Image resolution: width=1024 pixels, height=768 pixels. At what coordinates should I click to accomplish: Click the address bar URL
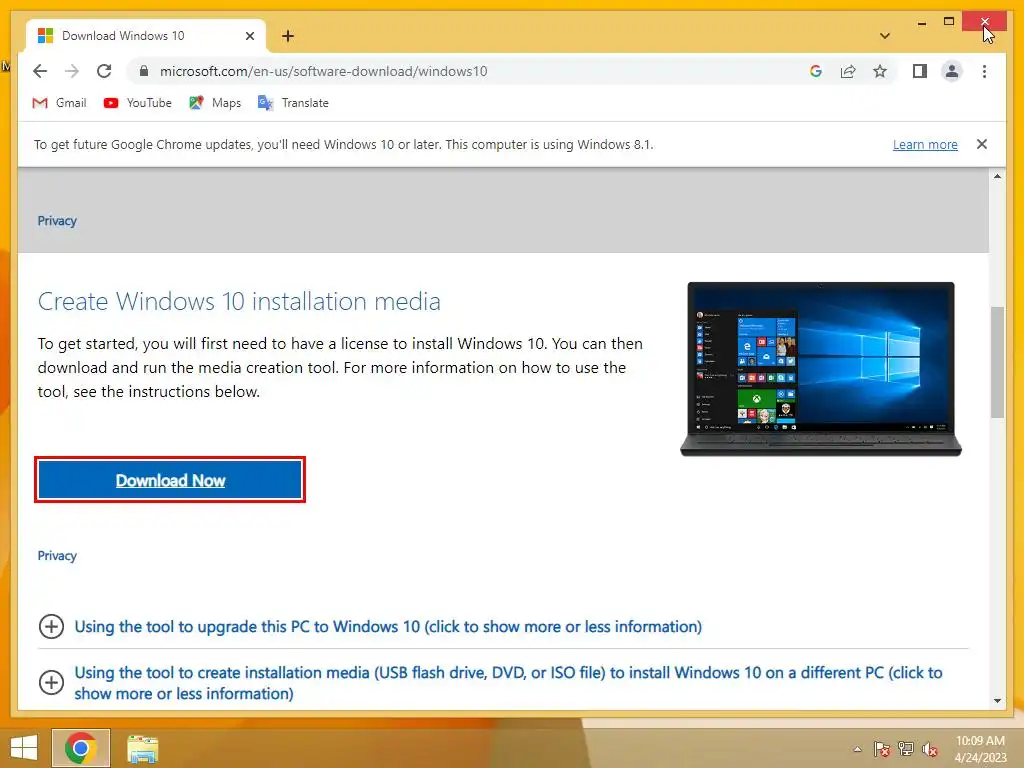coord(323,71)
